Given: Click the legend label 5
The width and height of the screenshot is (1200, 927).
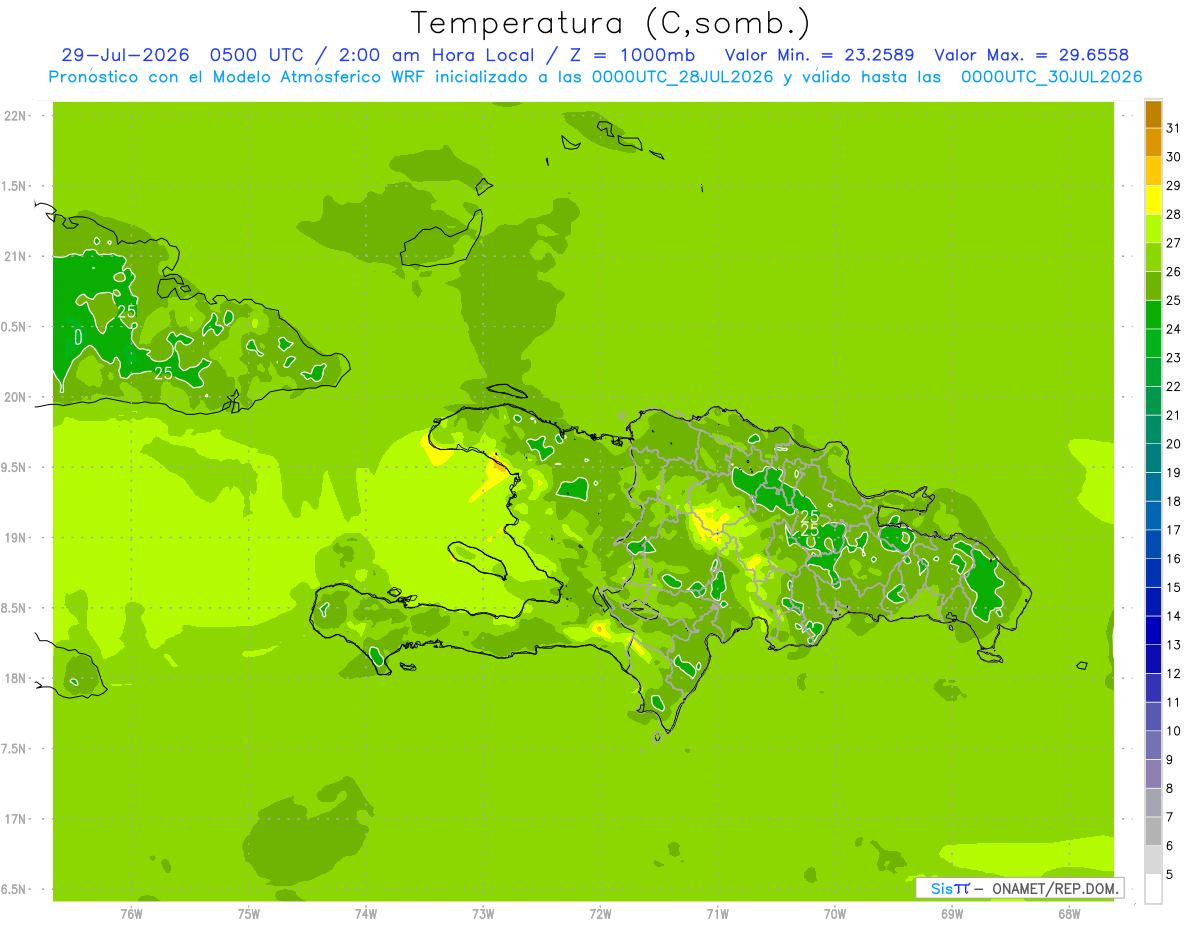Looking at the screenshot, I should (x=1170, y=874).
